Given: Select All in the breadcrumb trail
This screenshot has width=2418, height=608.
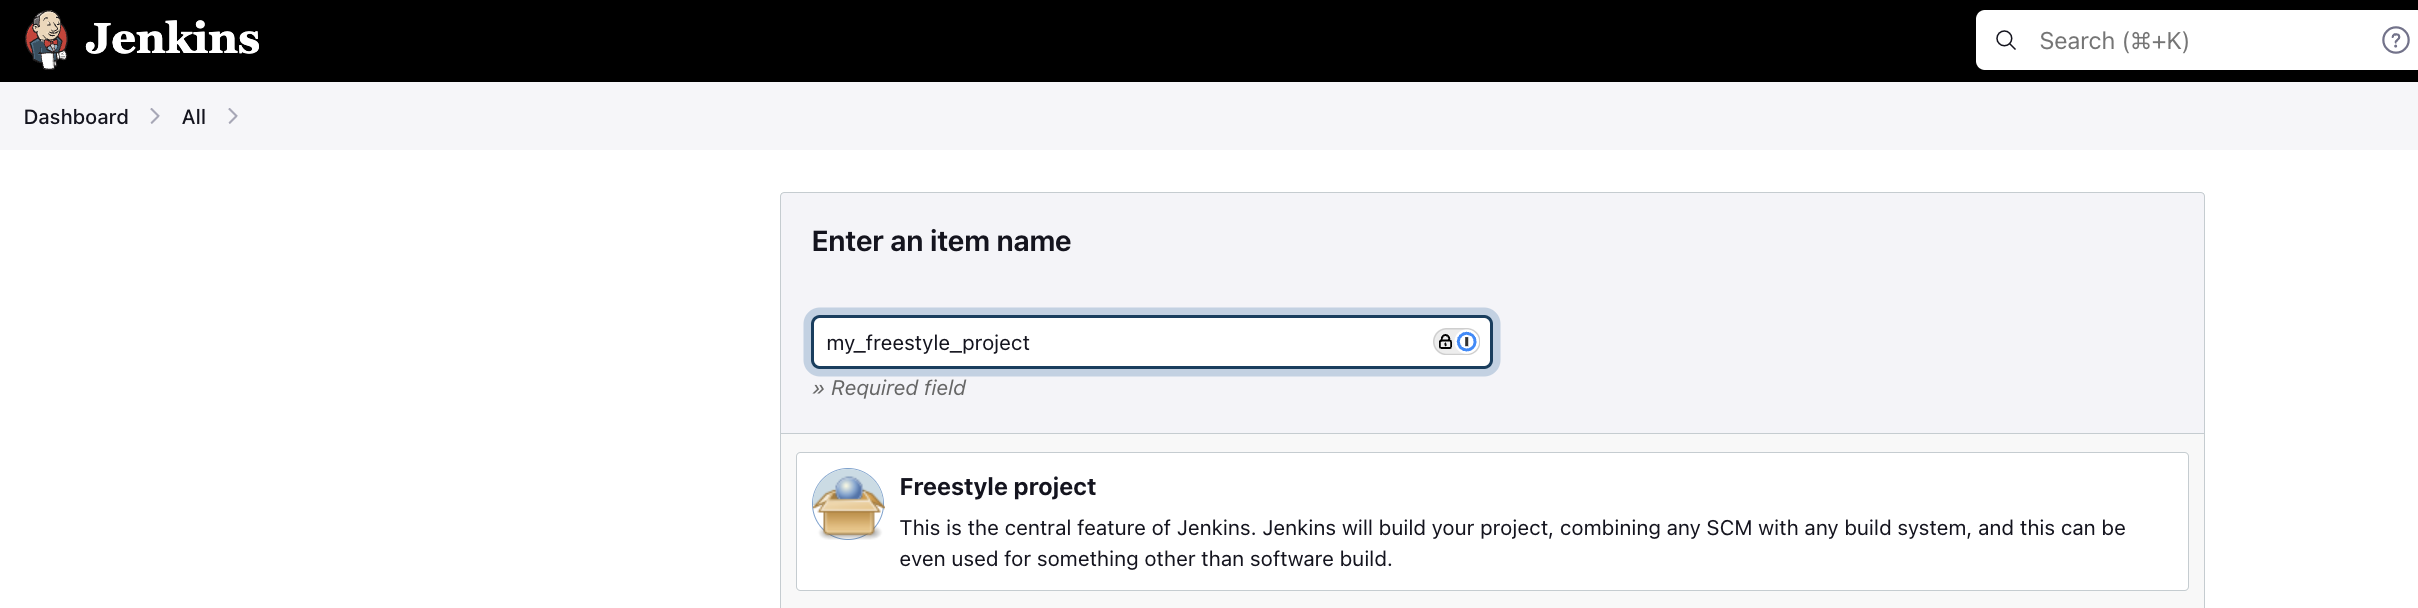Looking at the screenshot, I should (193, 116).
